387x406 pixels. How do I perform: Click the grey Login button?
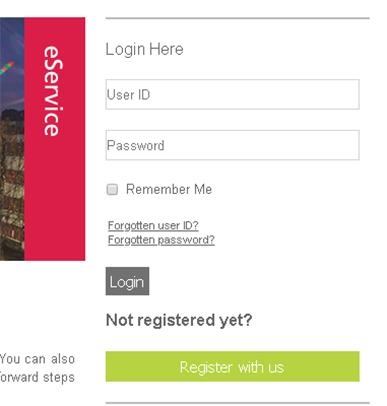pyautogui.click(x=127, y=281)
